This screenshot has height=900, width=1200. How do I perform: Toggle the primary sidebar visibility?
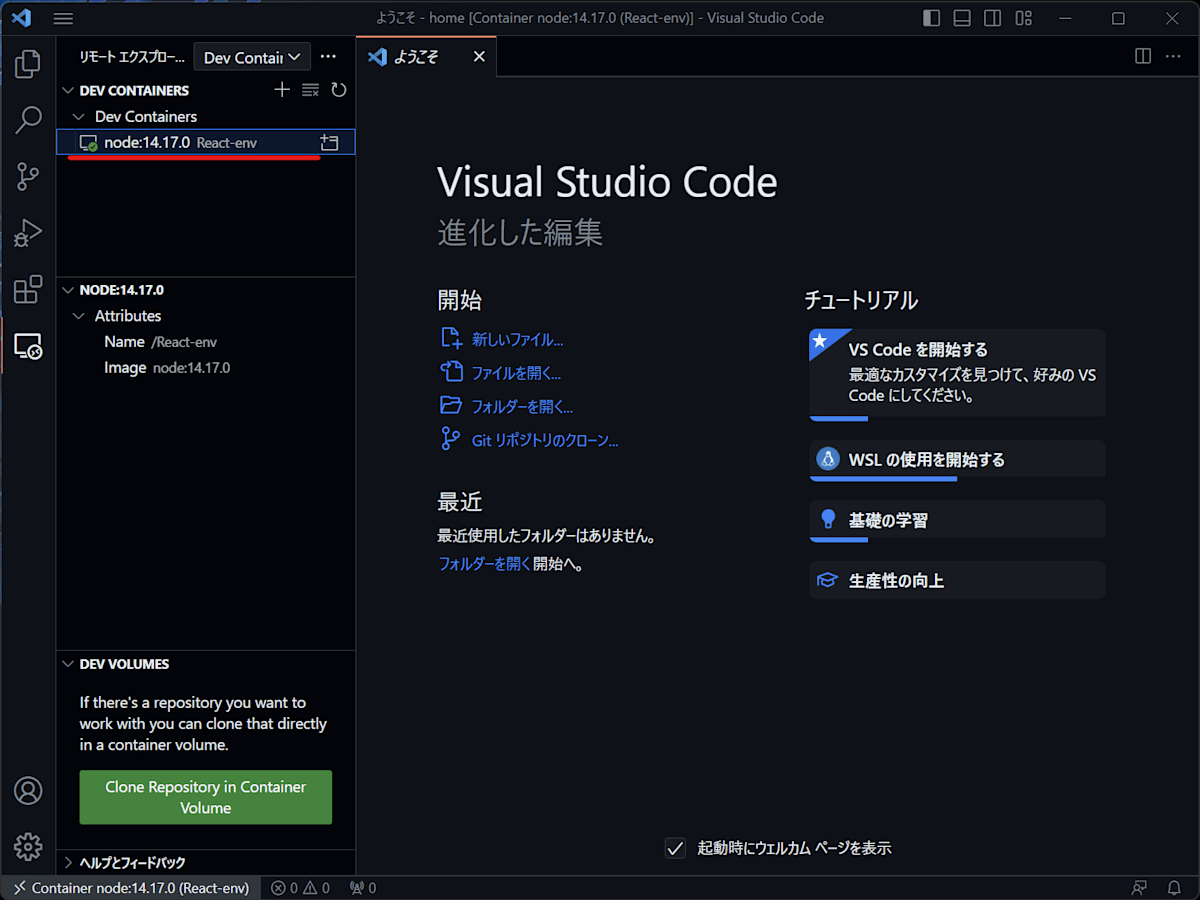pos(931,18)
